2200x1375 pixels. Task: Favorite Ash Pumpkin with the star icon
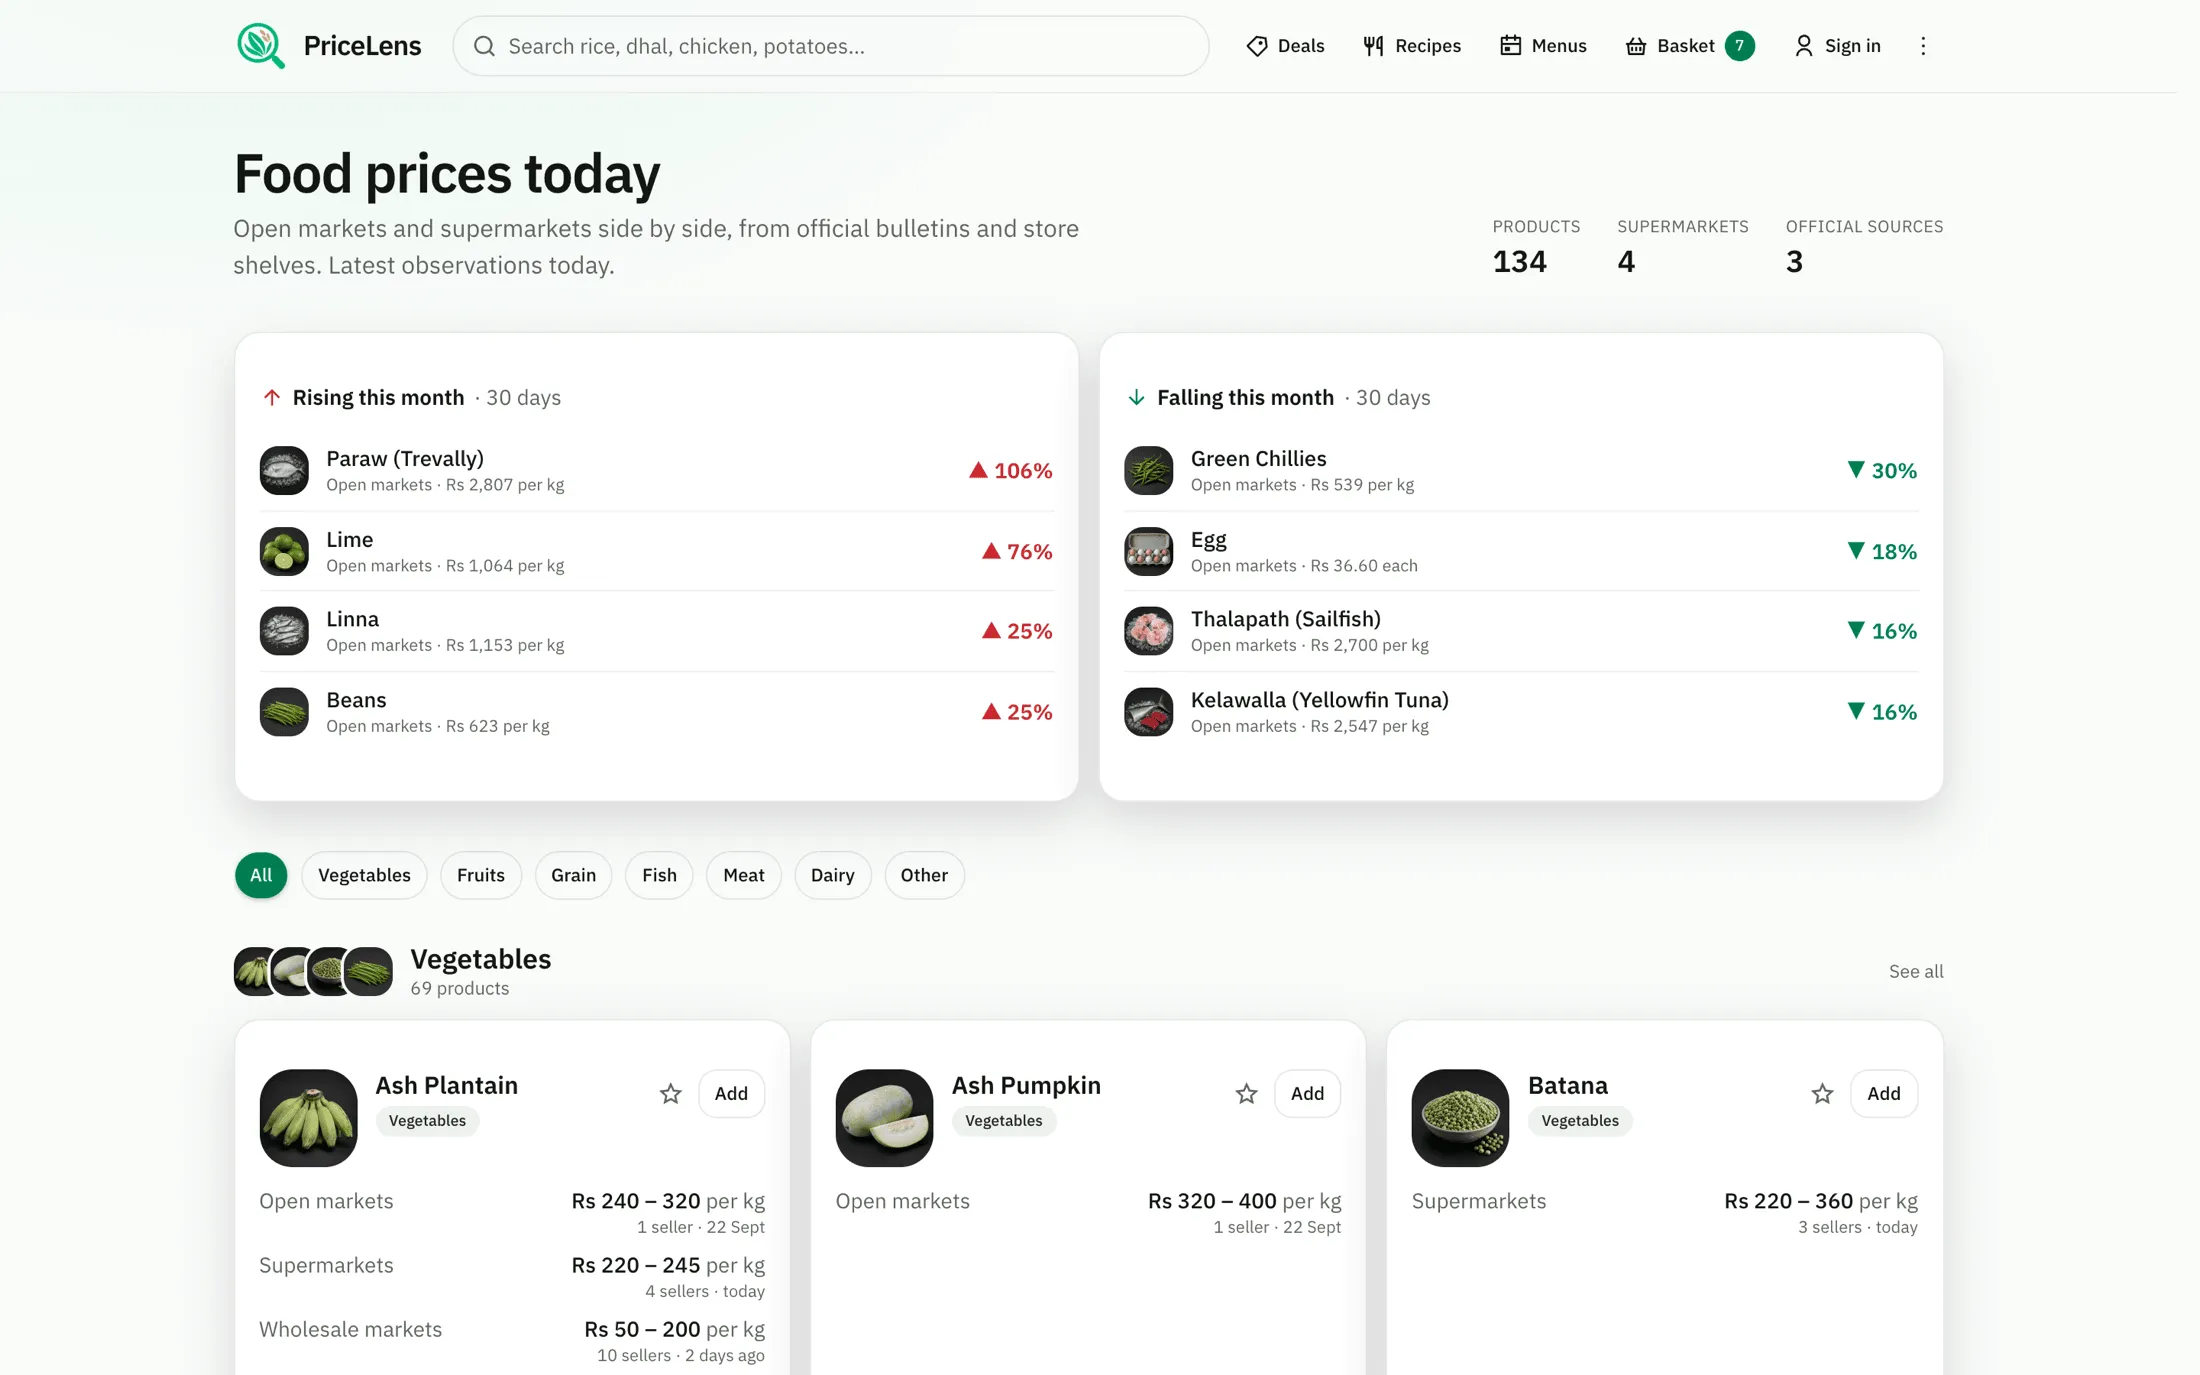(1246, 1094)
